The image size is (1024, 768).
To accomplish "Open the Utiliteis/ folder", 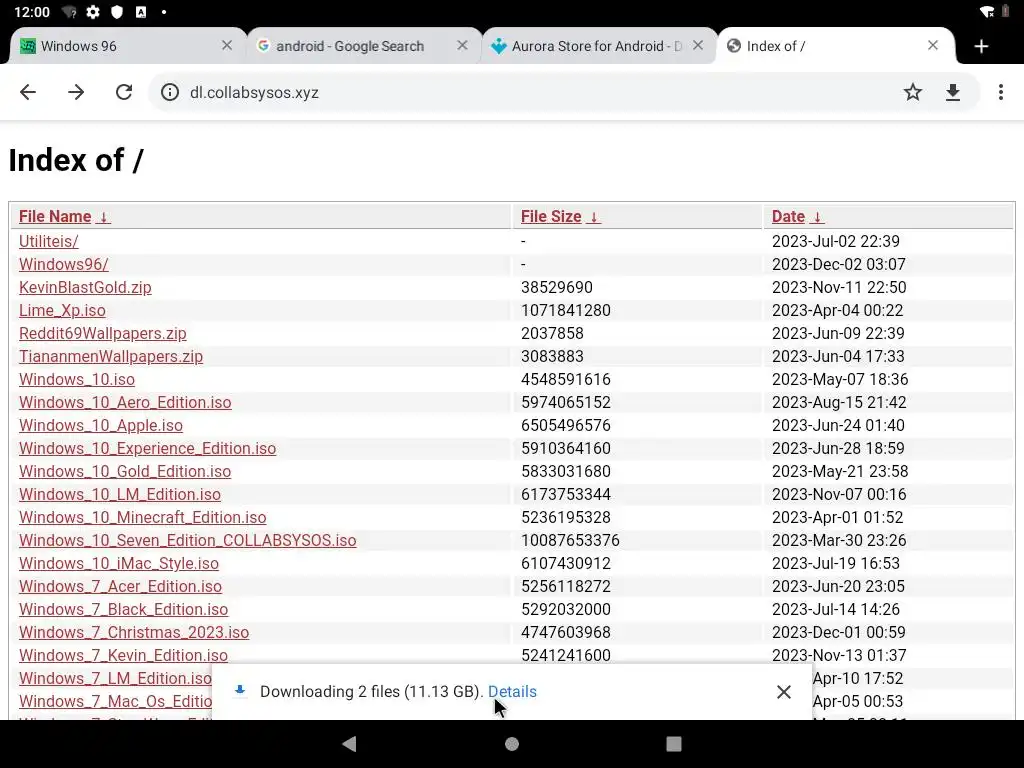I will pyautogui.click(x=48, y=241).
